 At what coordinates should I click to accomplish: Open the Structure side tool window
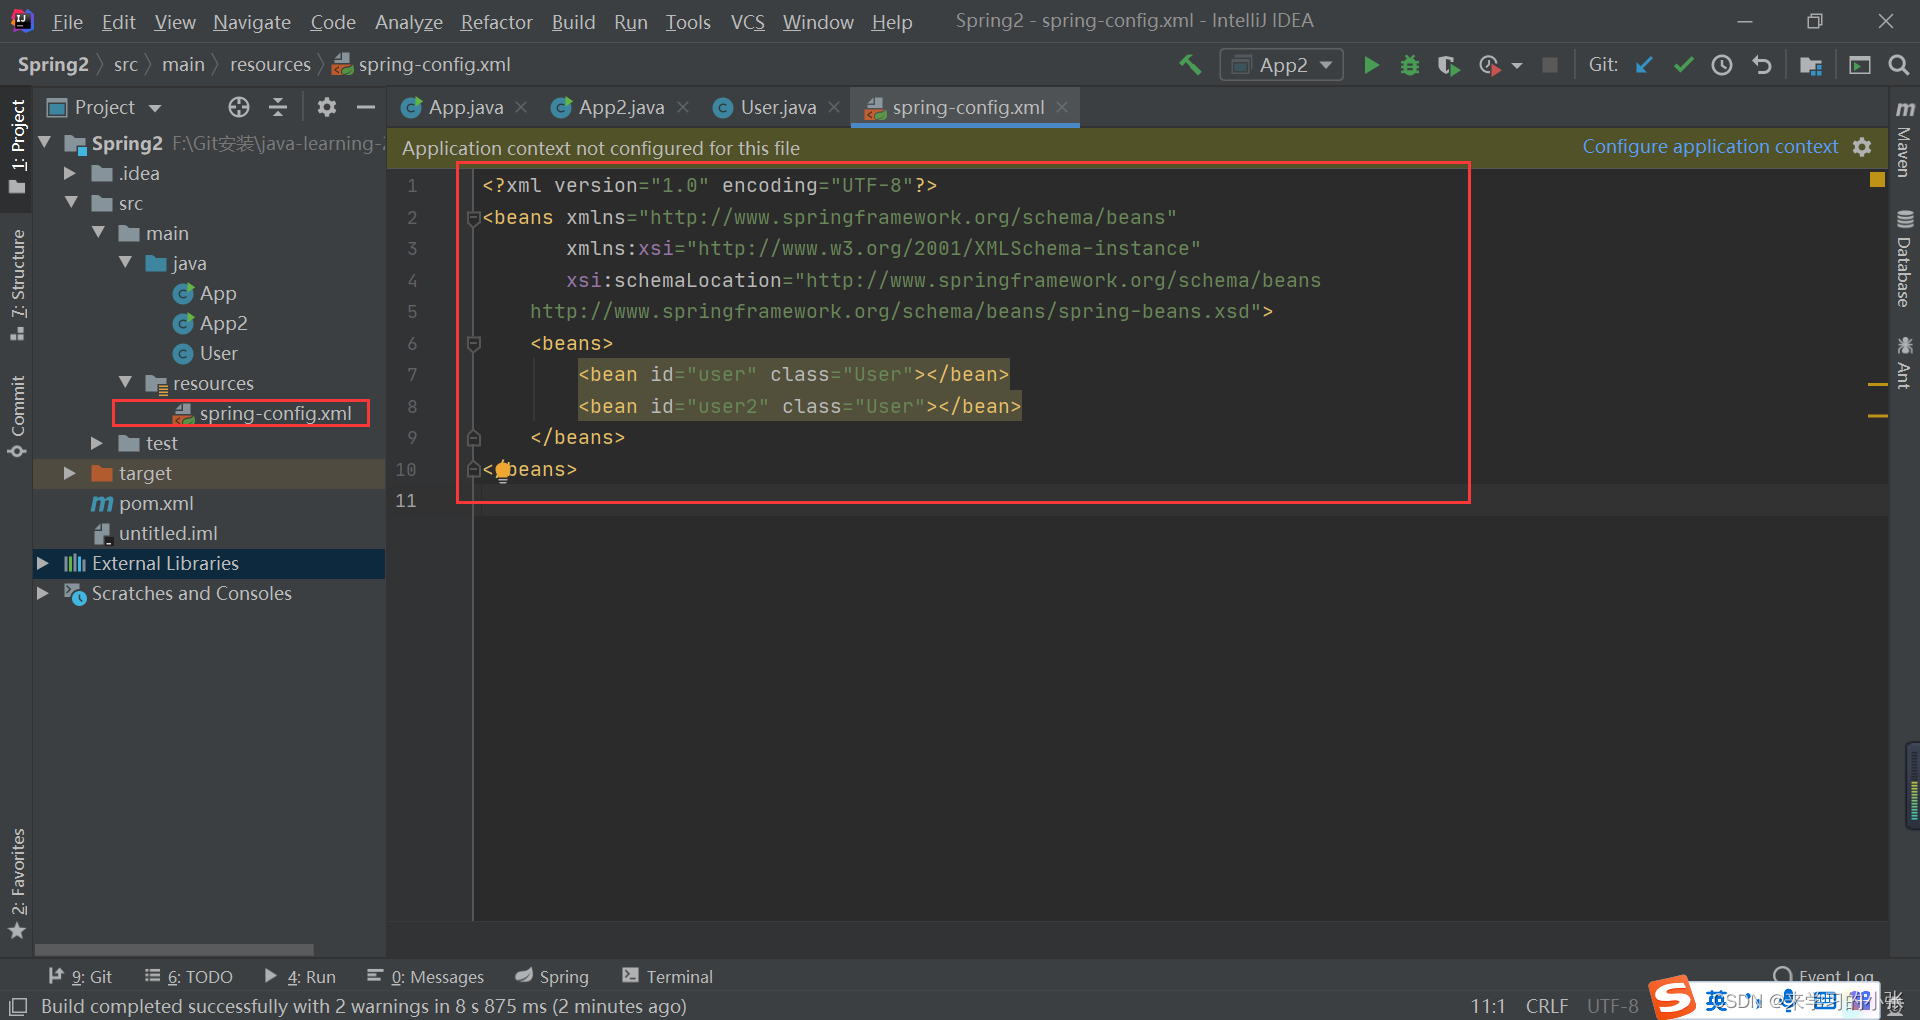[x=17, y=285]
